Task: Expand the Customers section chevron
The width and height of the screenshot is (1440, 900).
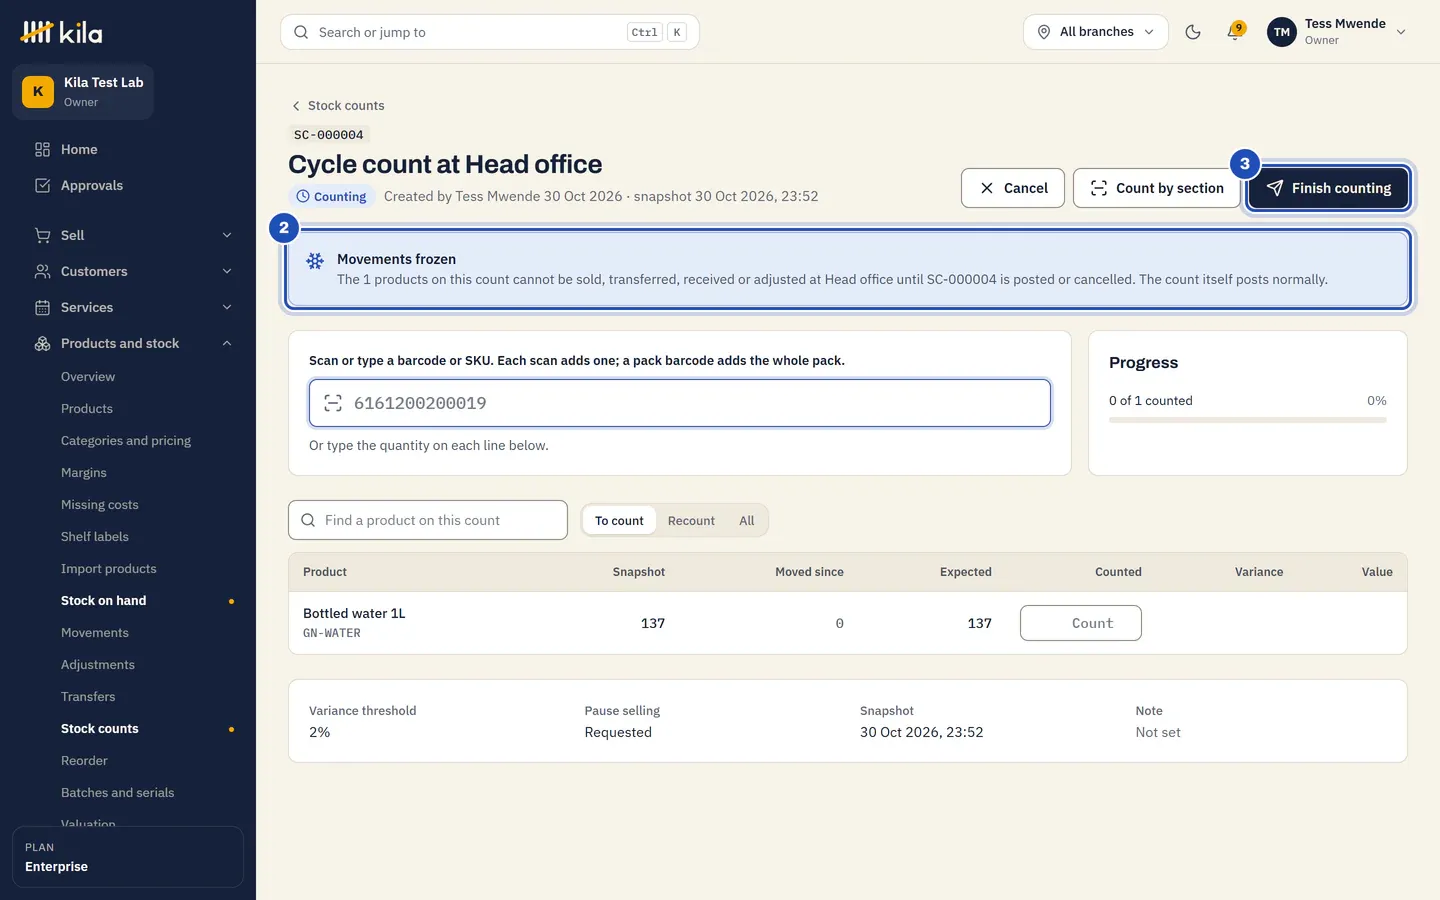Action: tap(227, 271)
